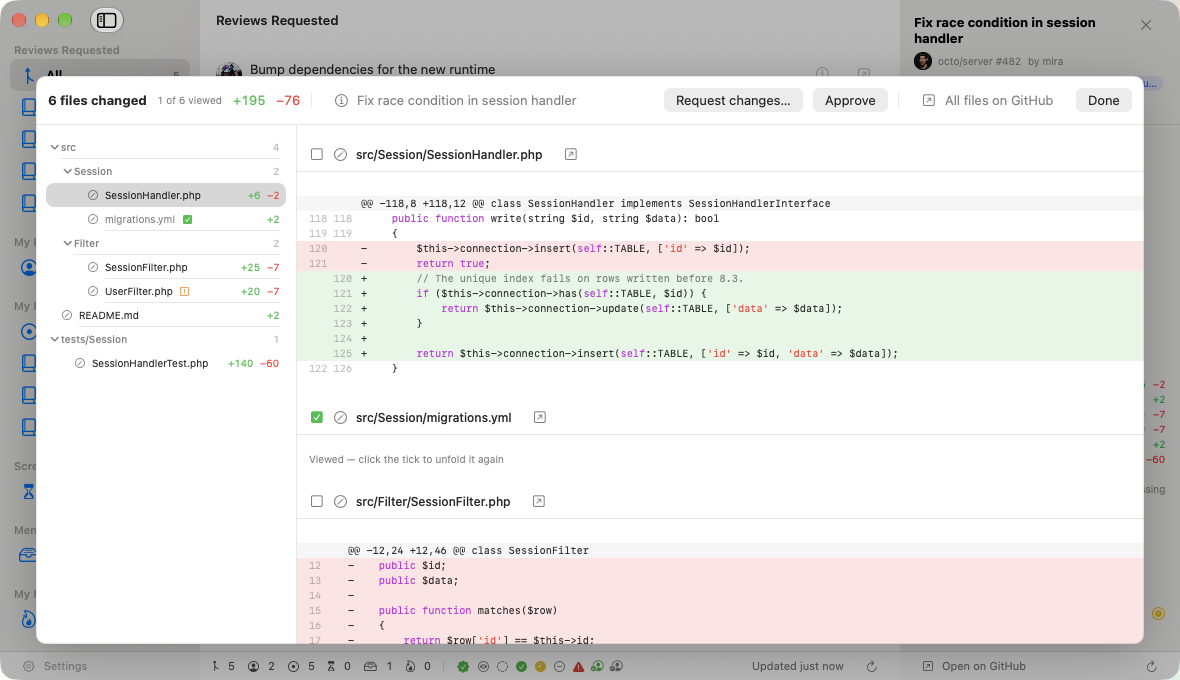Click 'Updated just now' status text
Viewport: 1180px width, 680px height.
click(798, 666)
